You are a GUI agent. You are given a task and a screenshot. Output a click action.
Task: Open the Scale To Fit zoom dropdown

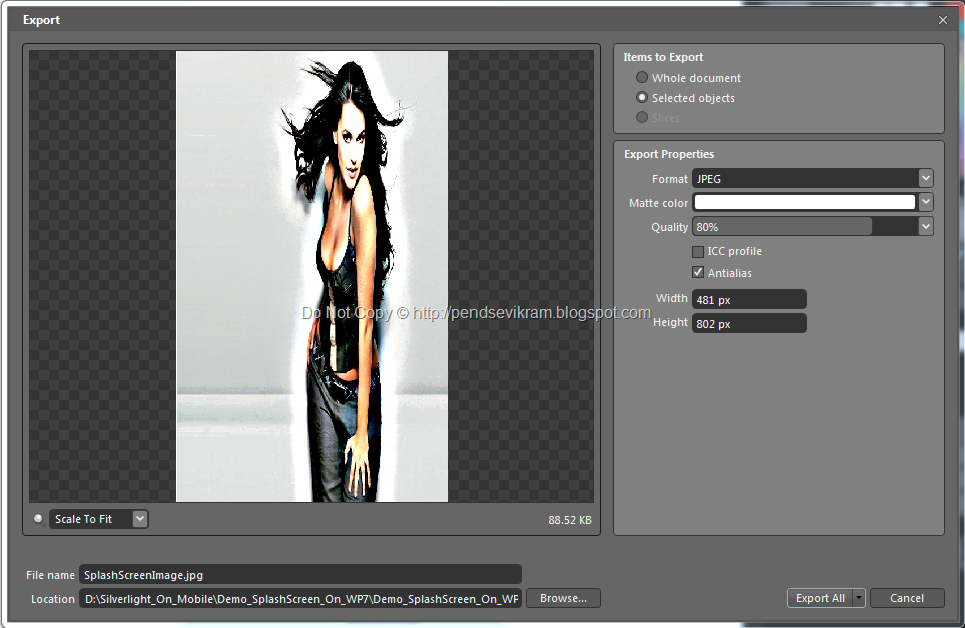tap(98, 519)
